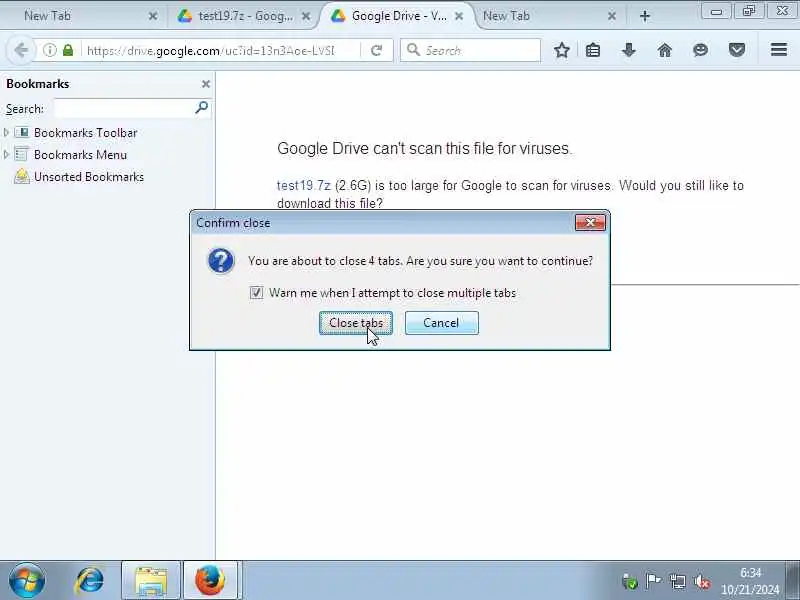Select Bookmarks Toolbar in the sidebar
Viewport: 800px width, 600px height.
pos(86,133)
